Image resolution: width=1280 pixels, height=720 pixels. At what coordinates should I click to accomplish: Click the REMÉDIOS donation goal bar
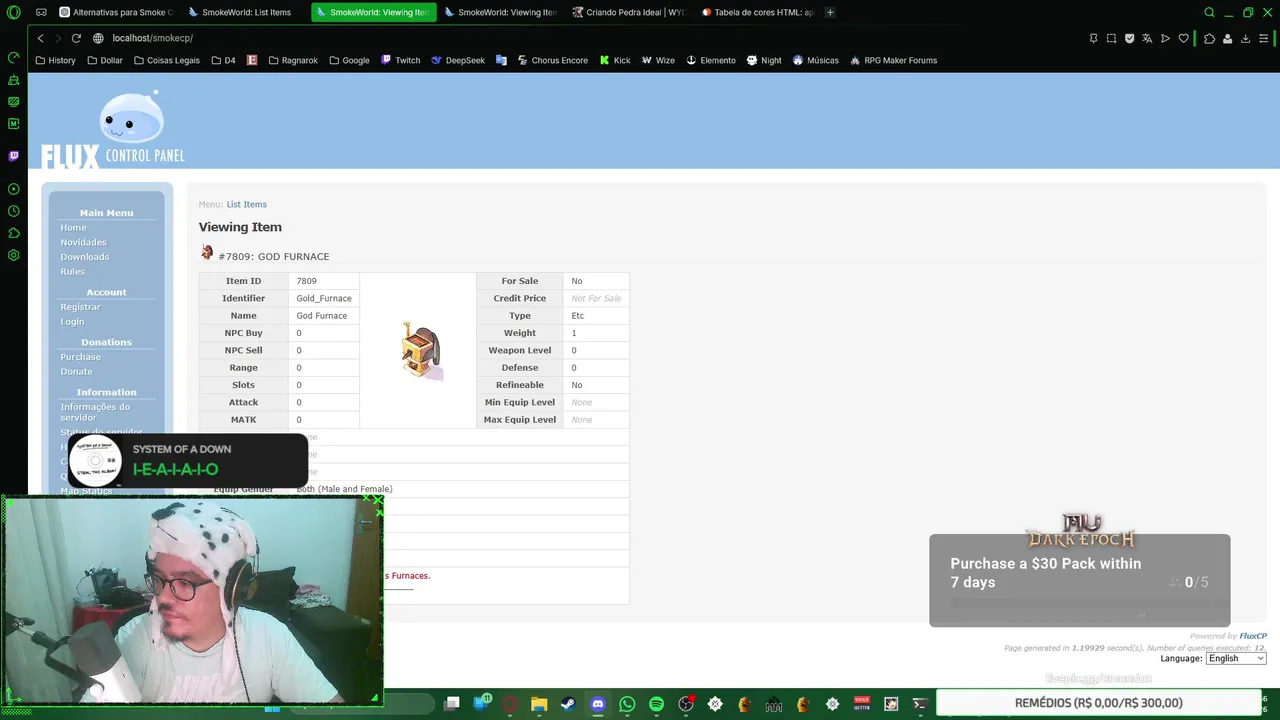tap(1098, 703)
